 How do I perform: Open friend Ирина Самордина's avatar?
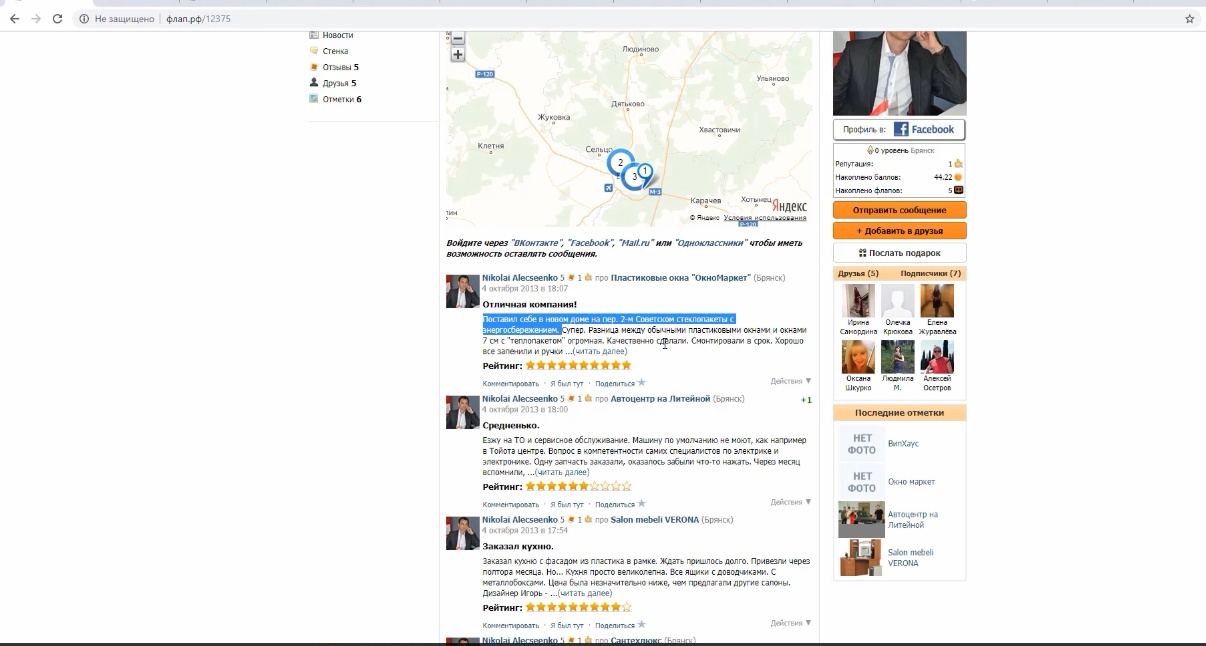859,301
